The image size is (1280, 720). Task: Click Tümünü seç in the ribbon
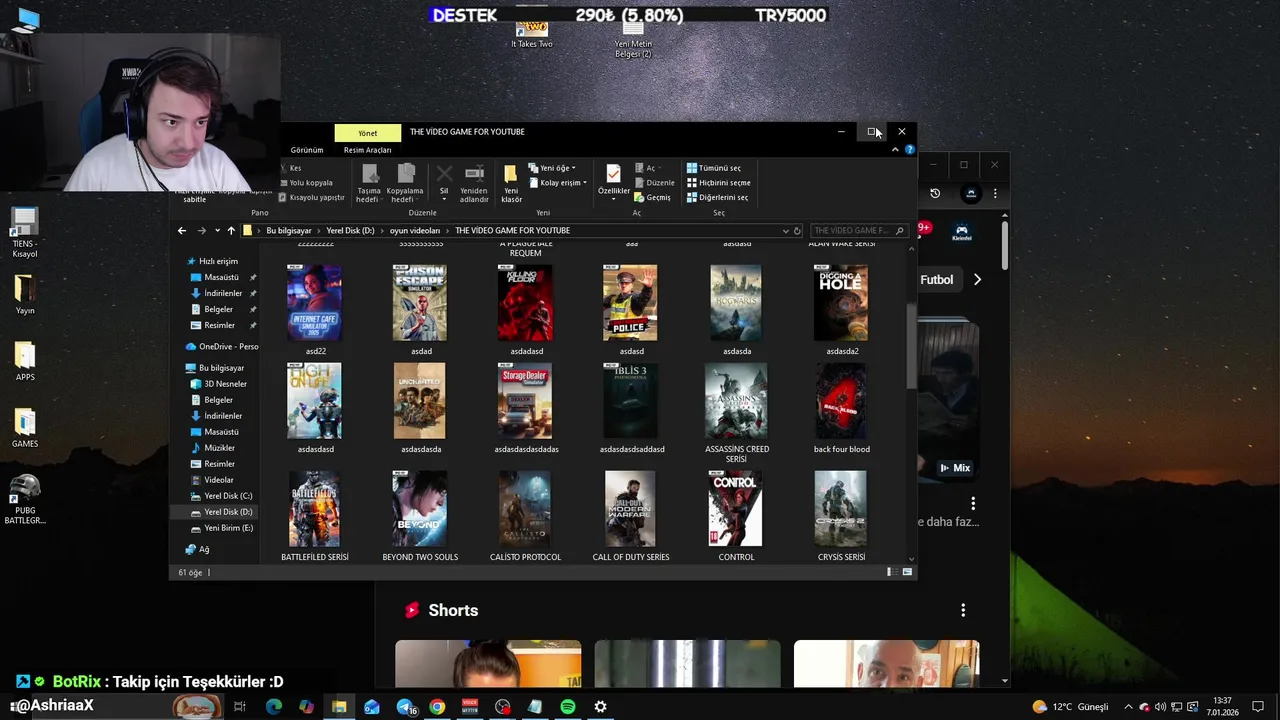click(714, 168)
